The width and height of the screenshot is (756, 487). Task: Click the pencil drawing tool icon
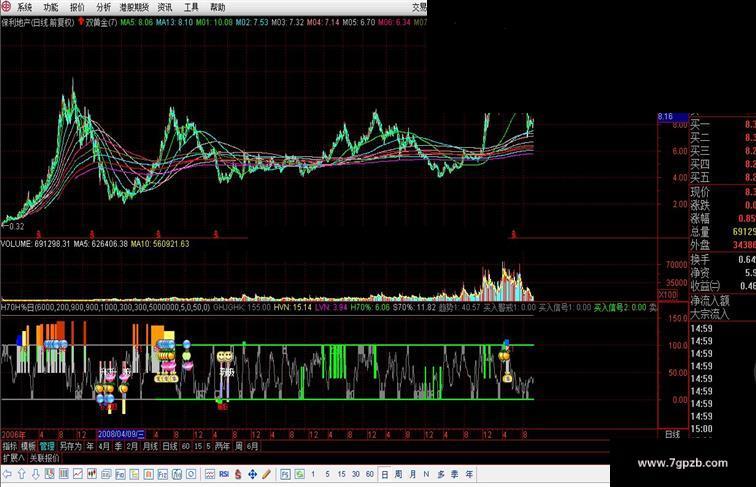point(266,474)
